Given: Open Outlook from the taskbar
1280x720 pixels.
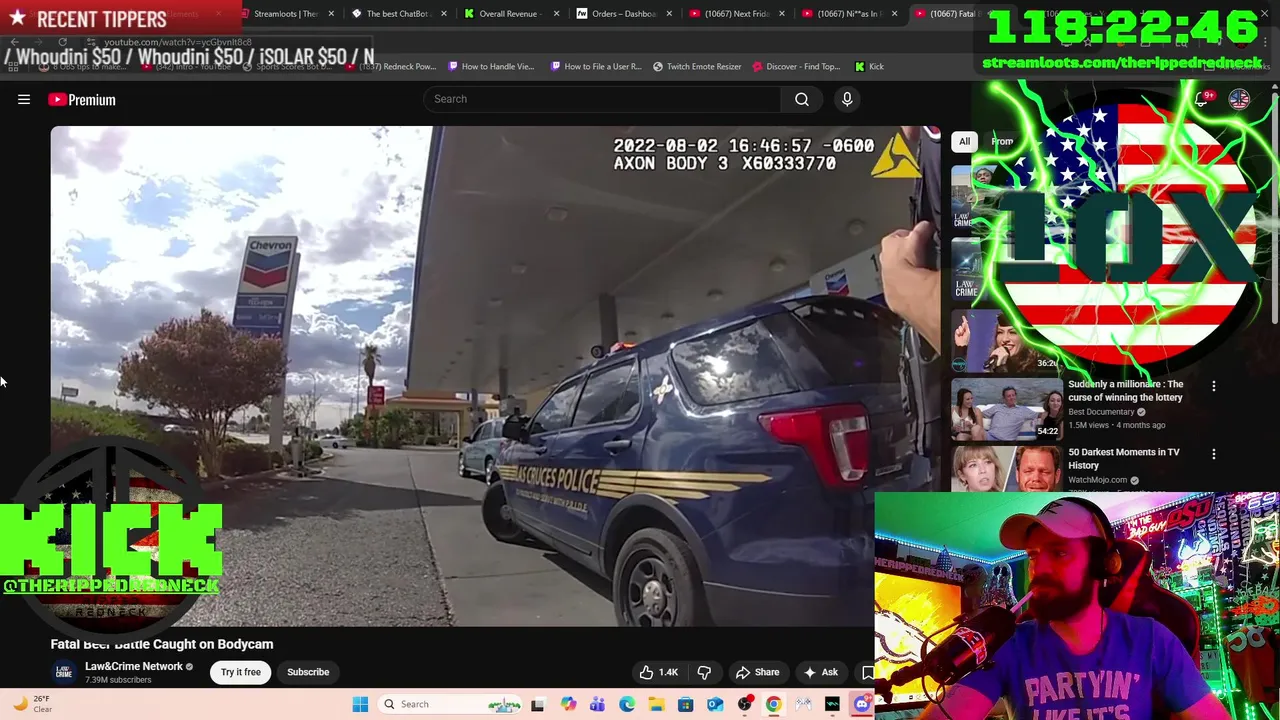Looking at the screenshot, I should [715, 704].
